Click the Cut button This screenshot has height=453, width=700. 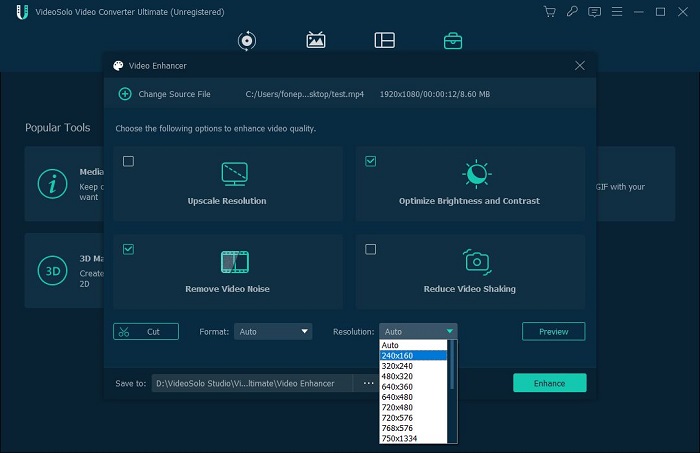(146, 332)
